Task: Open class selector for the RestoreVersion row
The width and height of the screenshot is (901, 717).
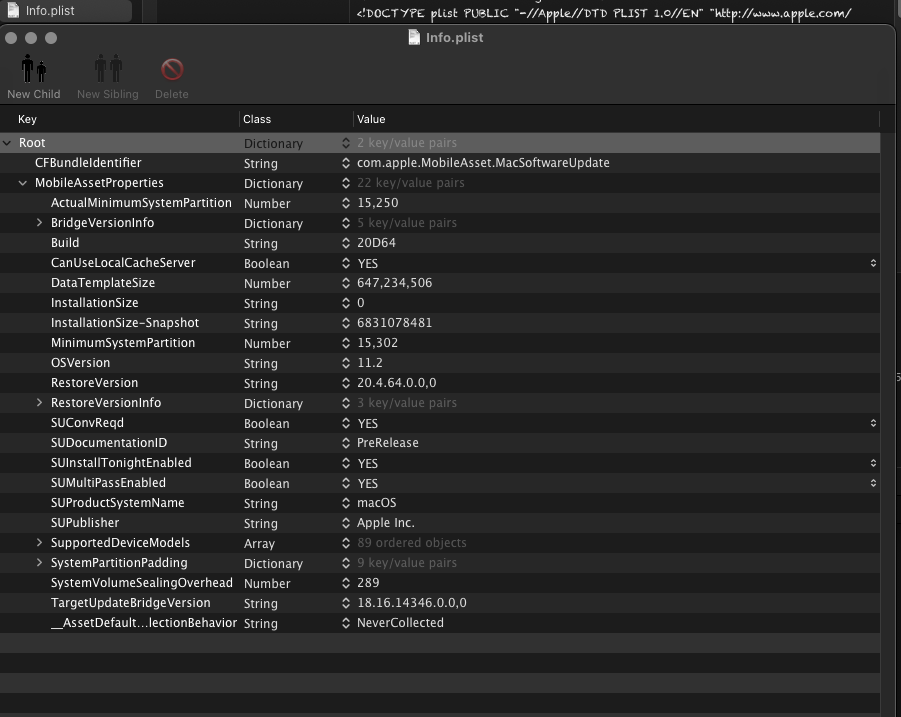Action: (345, 383)
